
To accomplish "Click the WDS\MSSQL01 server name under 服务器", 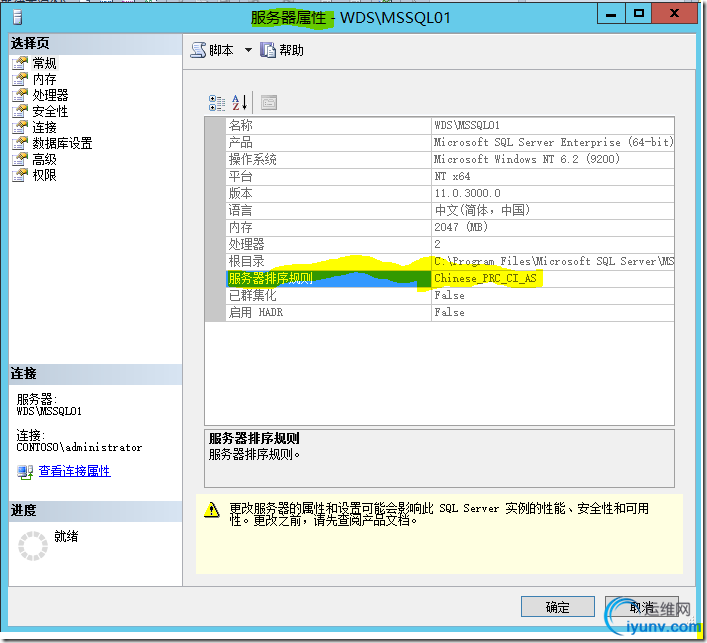I will click(49, 411).
